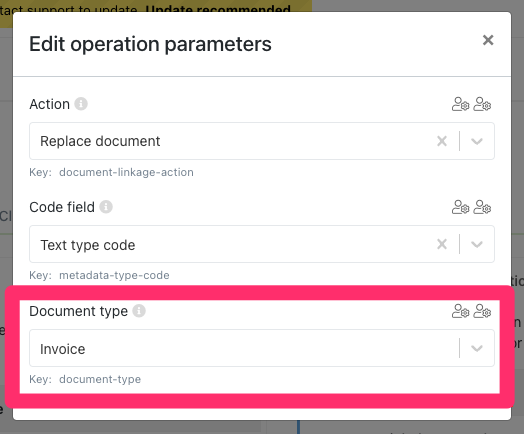Close the Edit operation parameters dialog
524x434 pixels.
(488, 40)
